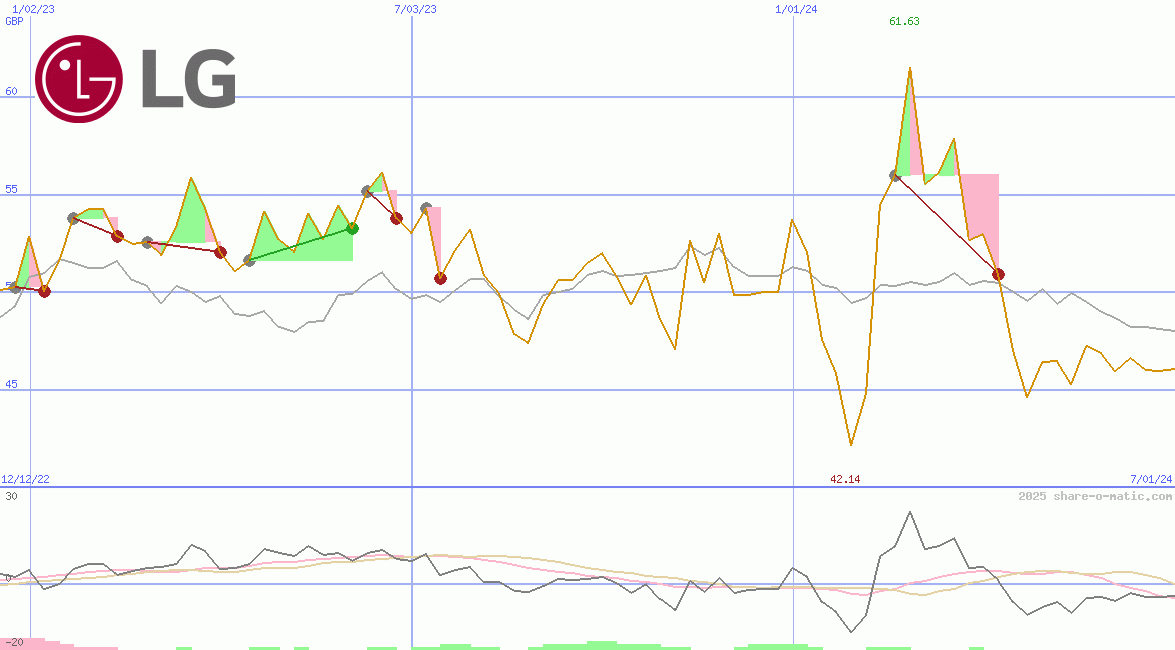Click the gray marker at the 61.63 peak
The height and width of the screenshot is (650, 1175).
coord(894,175)
